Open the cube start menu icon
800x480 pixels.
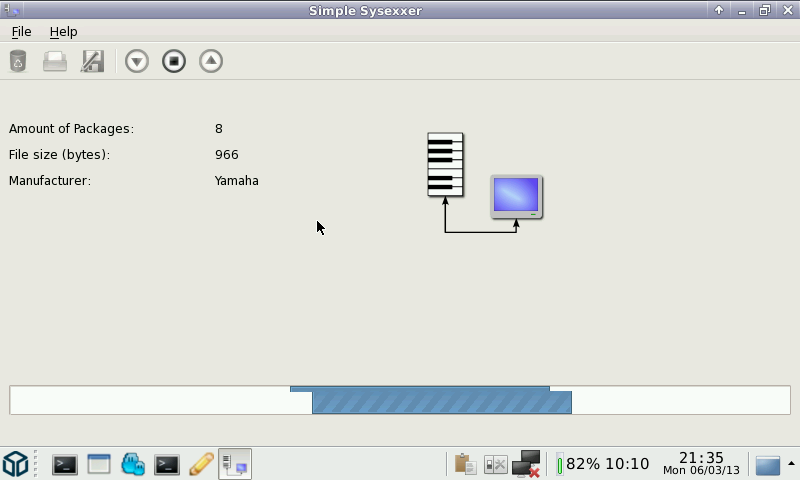(x=15, y=464)
